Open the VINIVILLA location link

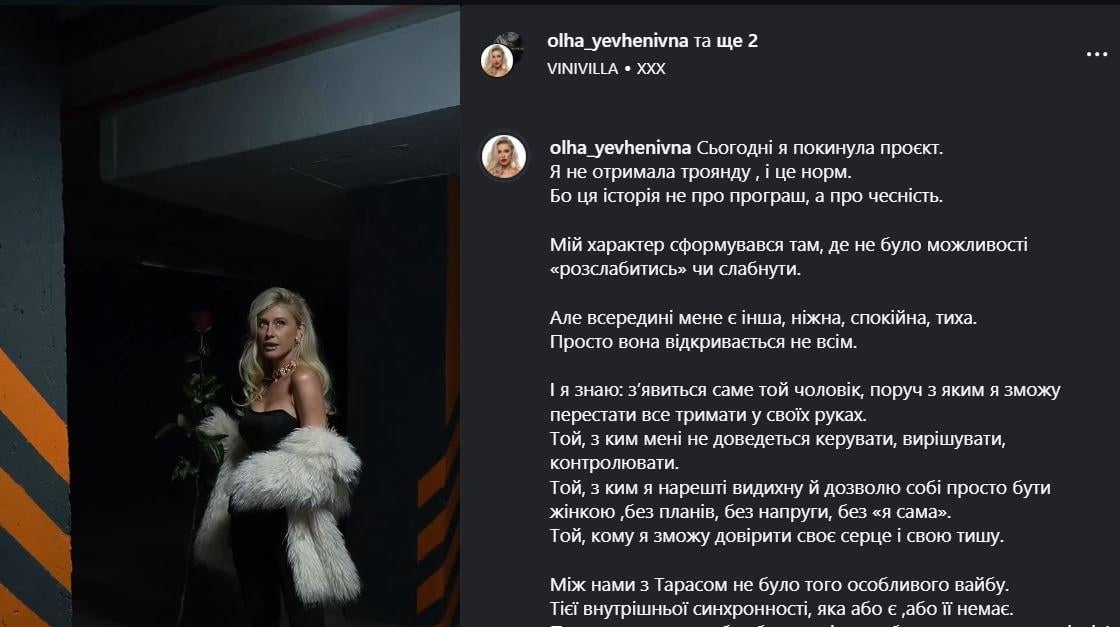[582, 69]
